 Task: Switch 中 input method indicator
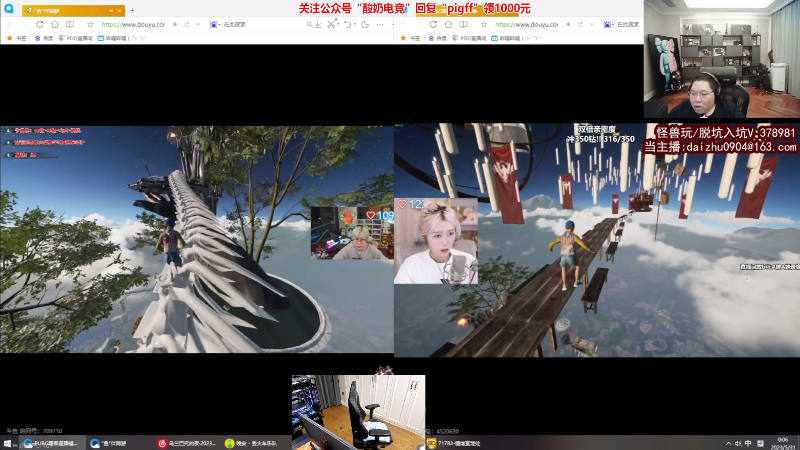click(x=748, y=443)
